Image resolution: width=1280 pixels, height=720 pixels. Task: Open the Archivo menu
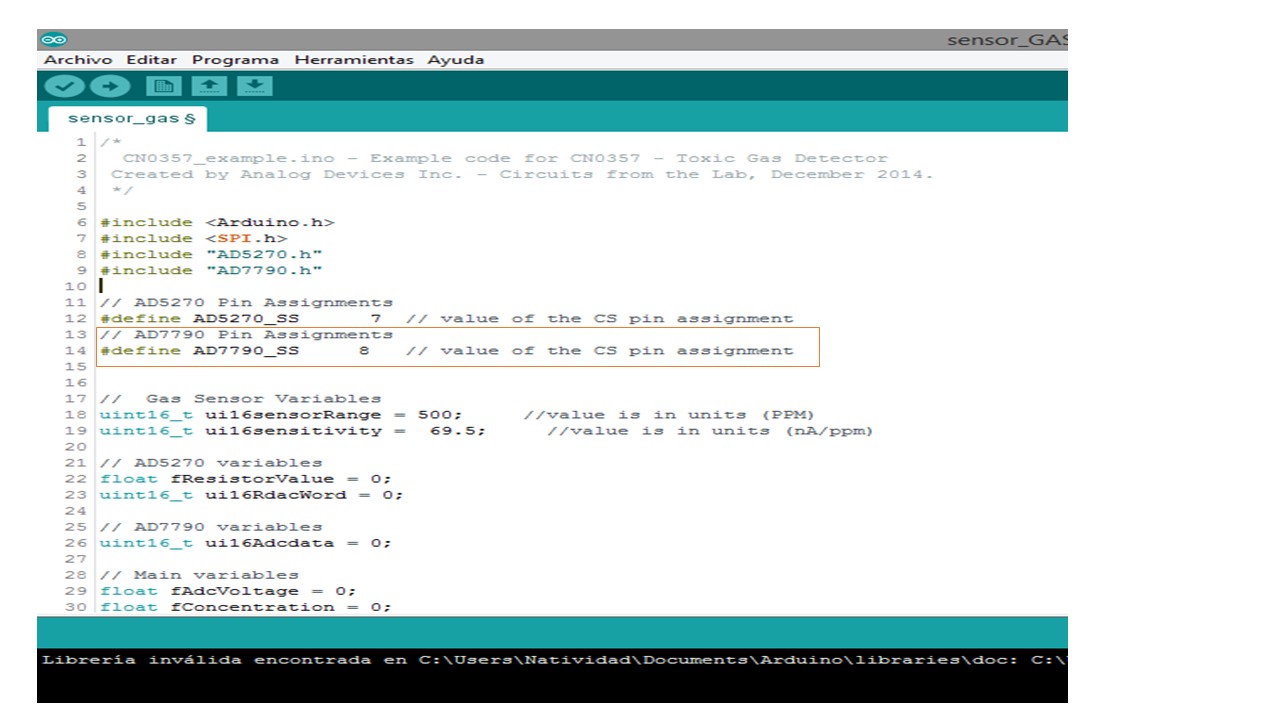78,60
